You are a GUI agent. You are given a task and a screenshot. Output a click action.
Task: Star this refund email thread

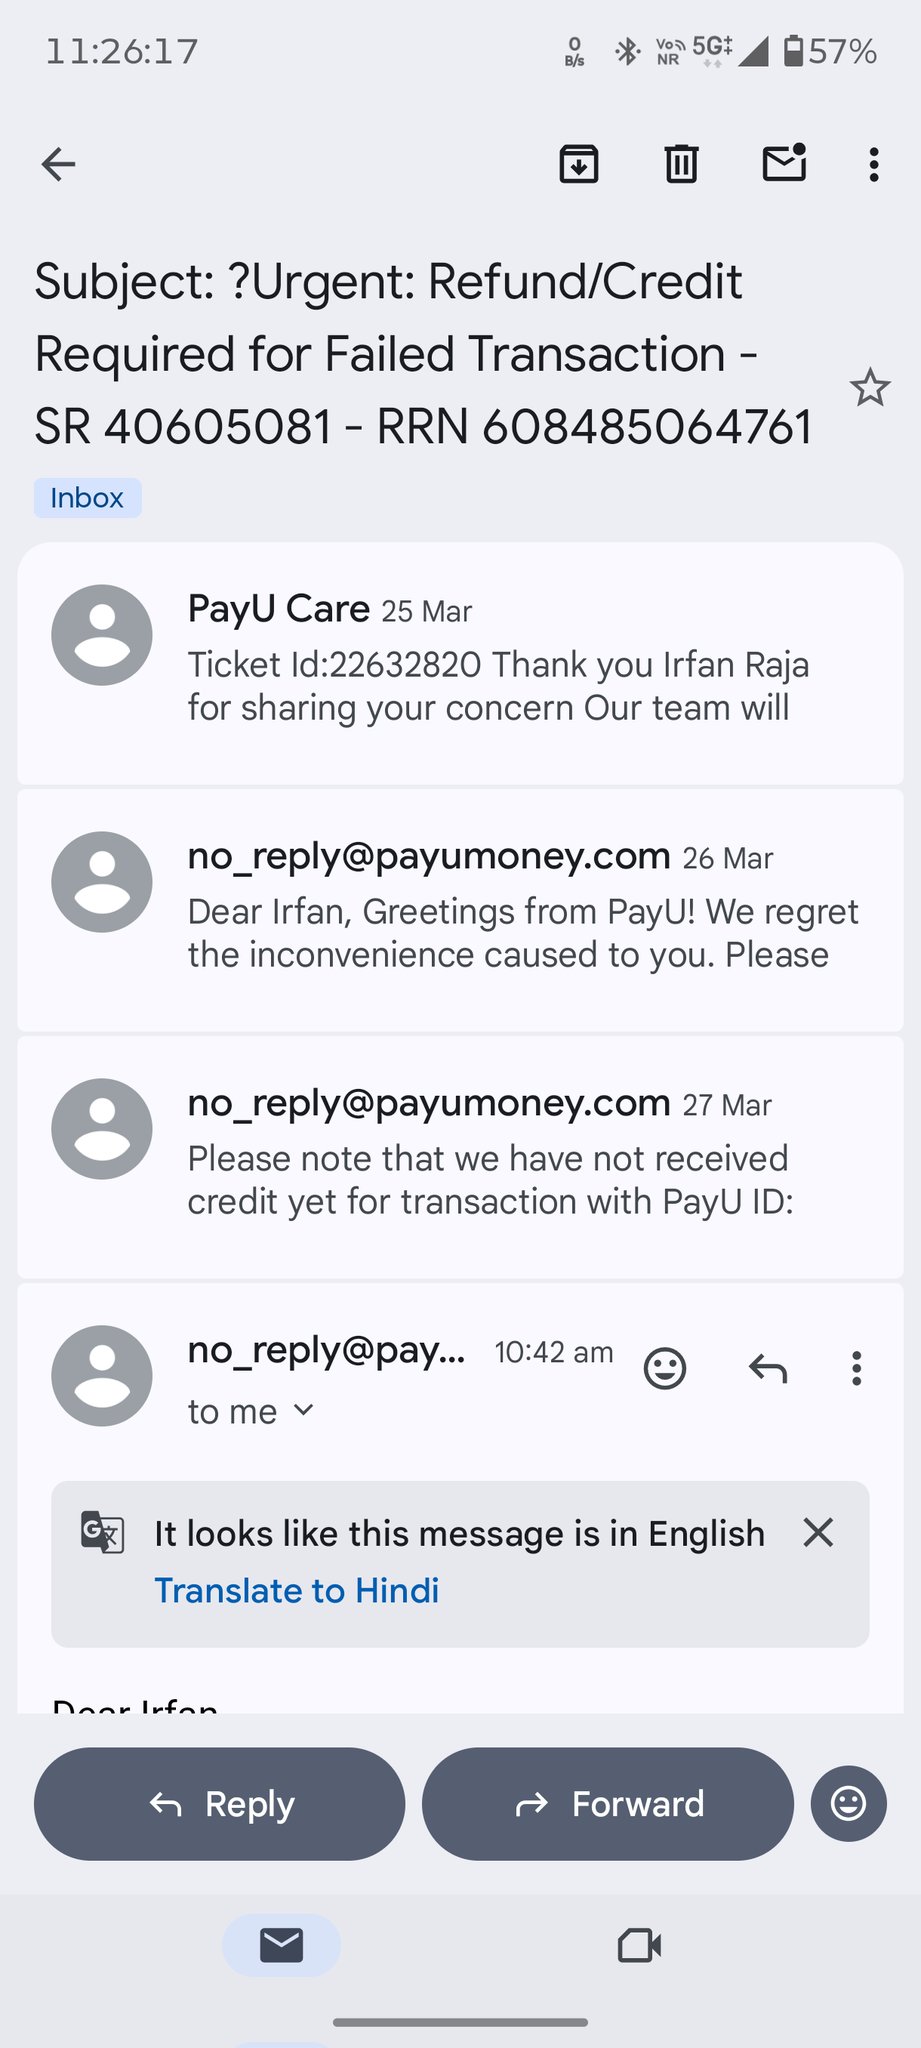click(x=870, y=388)
